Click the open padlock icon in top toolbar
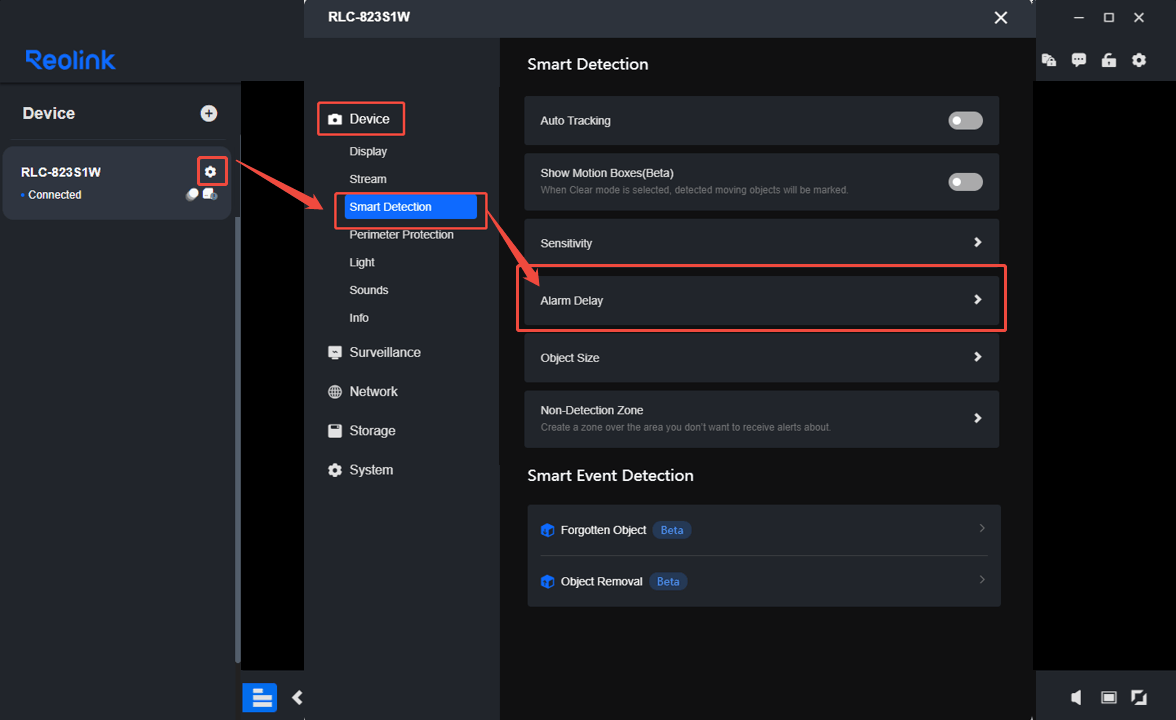 click(1108, 60)
